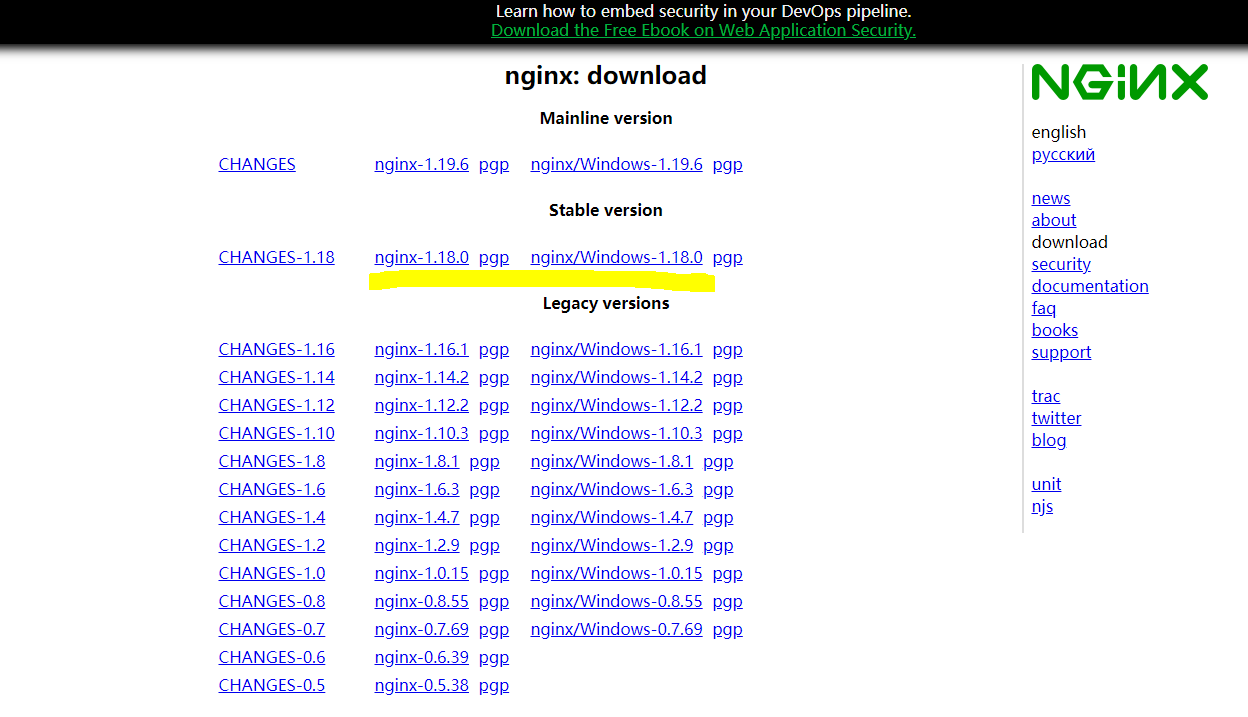Open the about page
Image resolution: width=1248 pixels, height=717 pixels.
click(1053, 220)
